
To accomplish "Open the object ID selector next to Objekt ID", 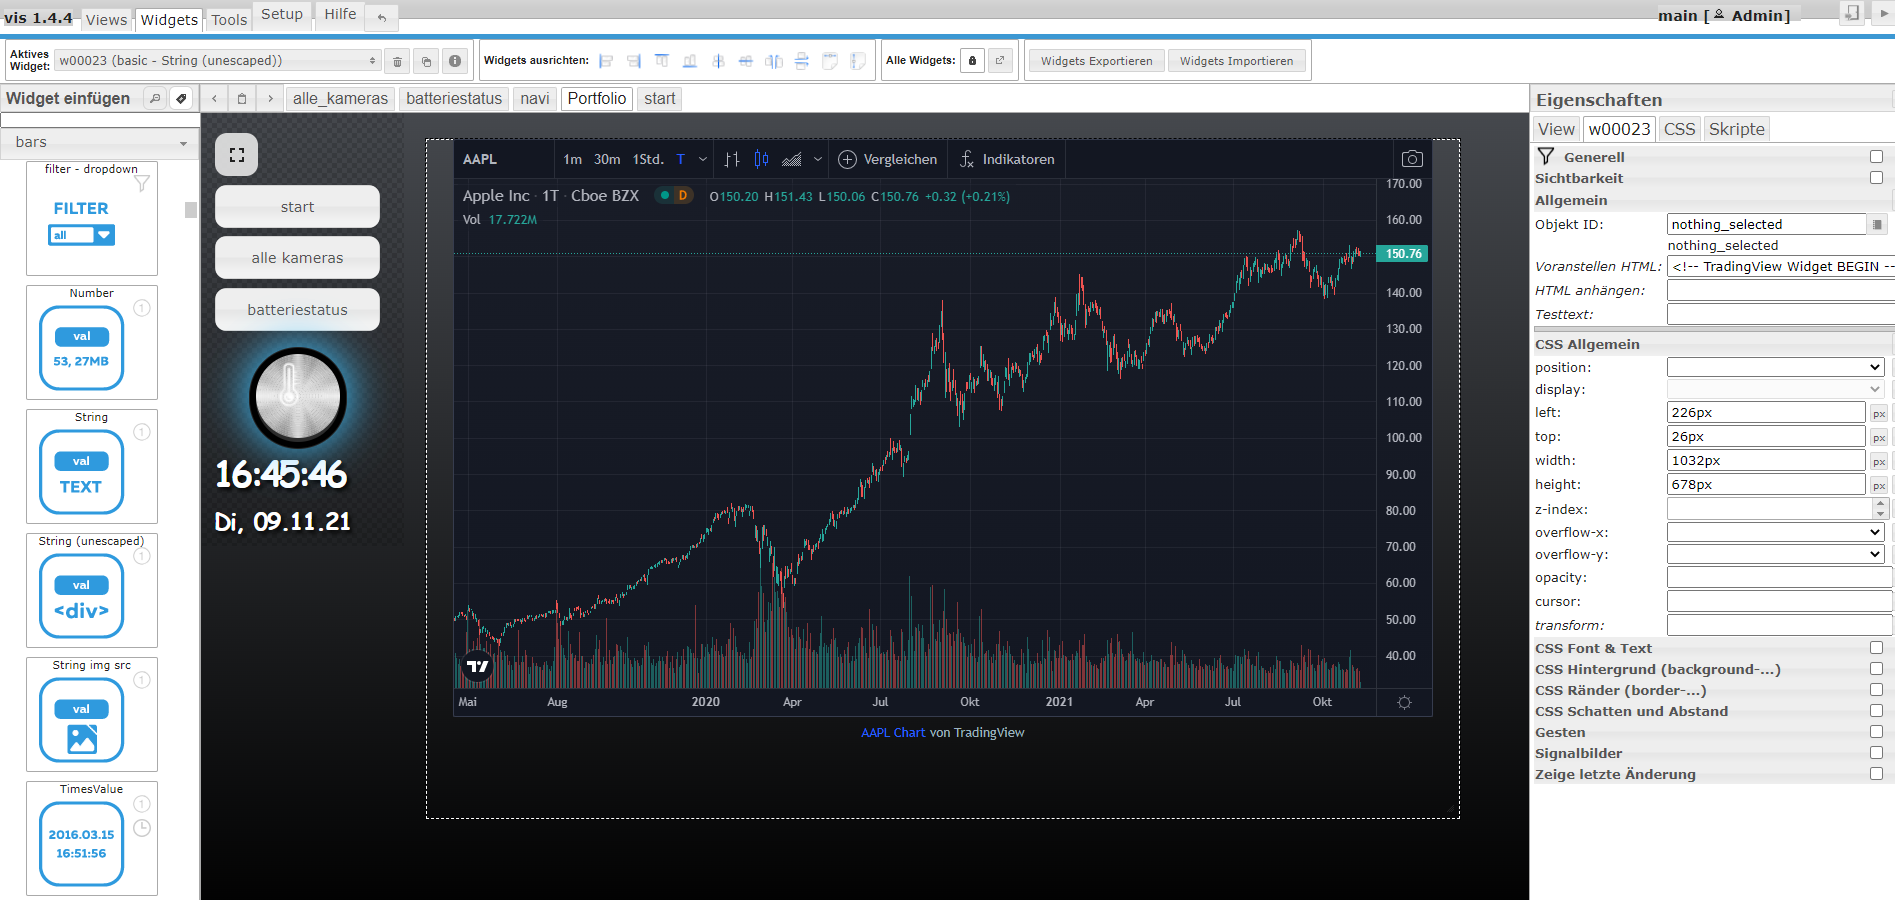I will pyautogui.click(x=1878, y=224).
